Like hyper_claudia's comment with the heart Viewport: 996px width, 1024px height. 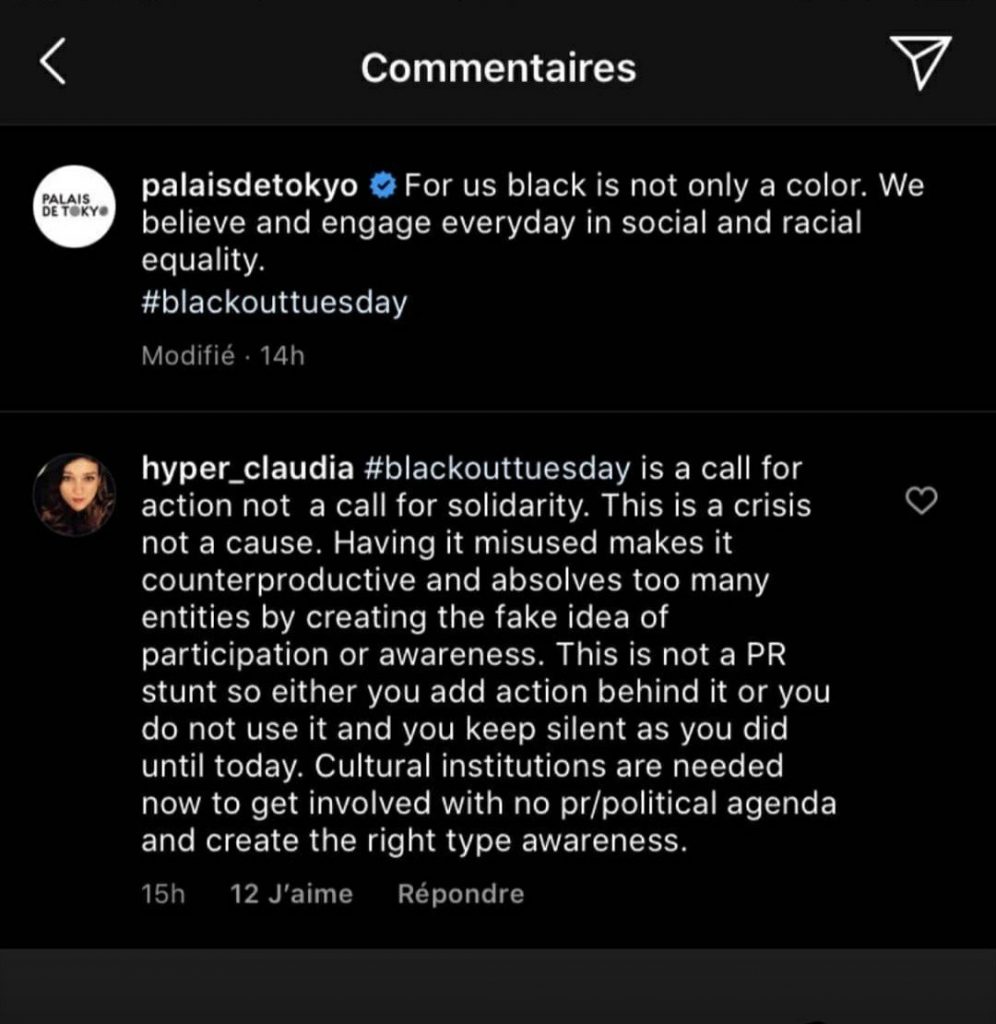(920, 501)
